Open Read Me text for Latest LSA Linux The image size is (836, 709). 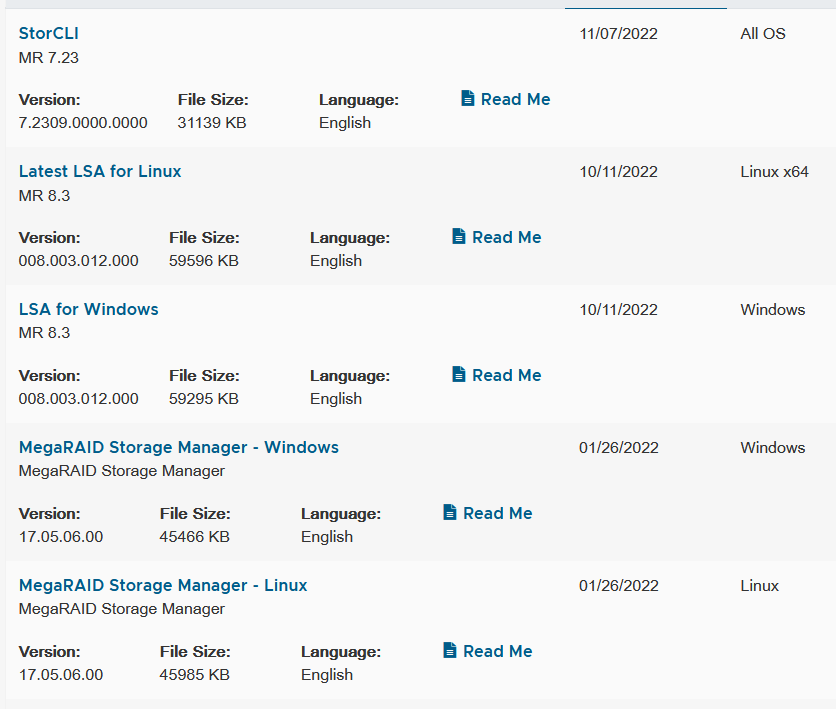pos(507,237)
